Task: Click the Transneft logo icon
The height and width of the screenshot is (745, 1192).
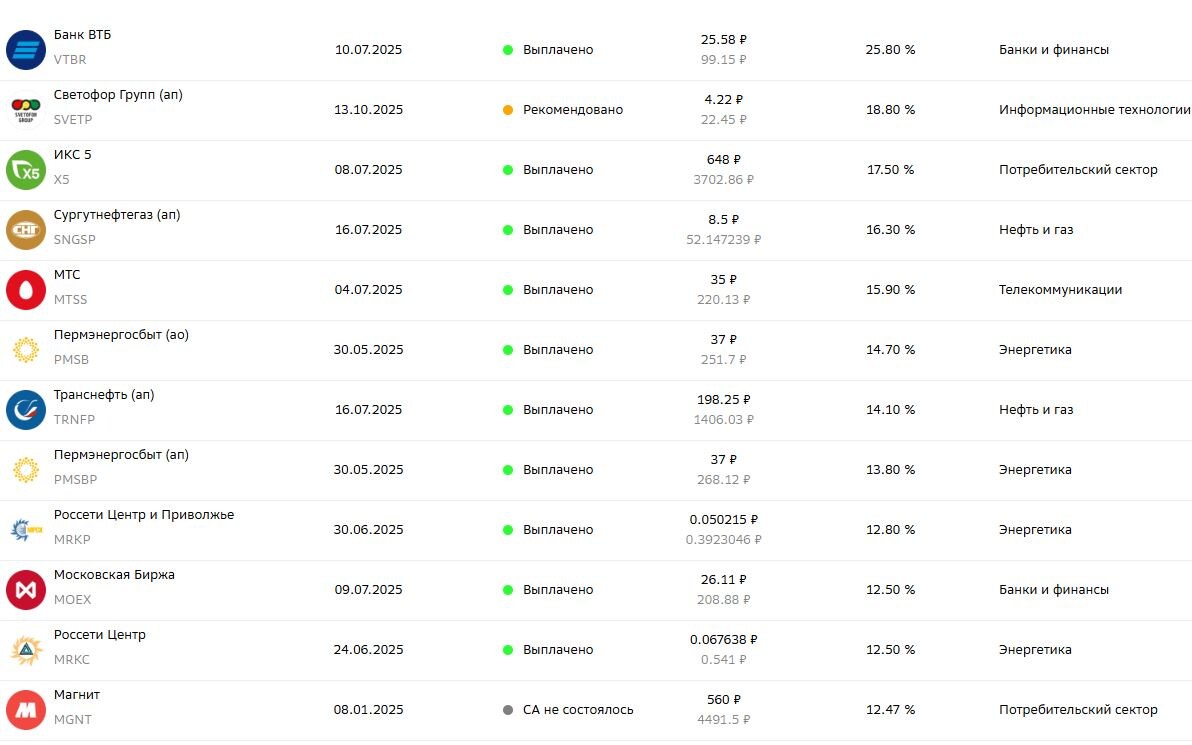Action: [26, 411]
